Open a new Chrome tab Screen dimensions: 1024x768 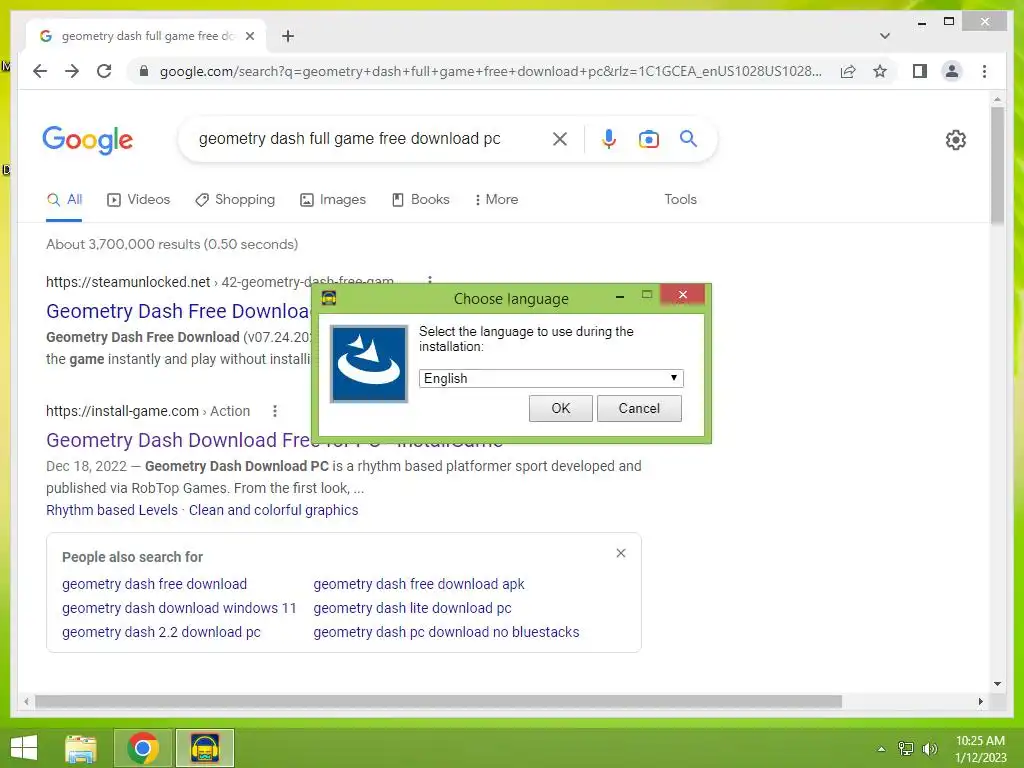click(288, 36)
